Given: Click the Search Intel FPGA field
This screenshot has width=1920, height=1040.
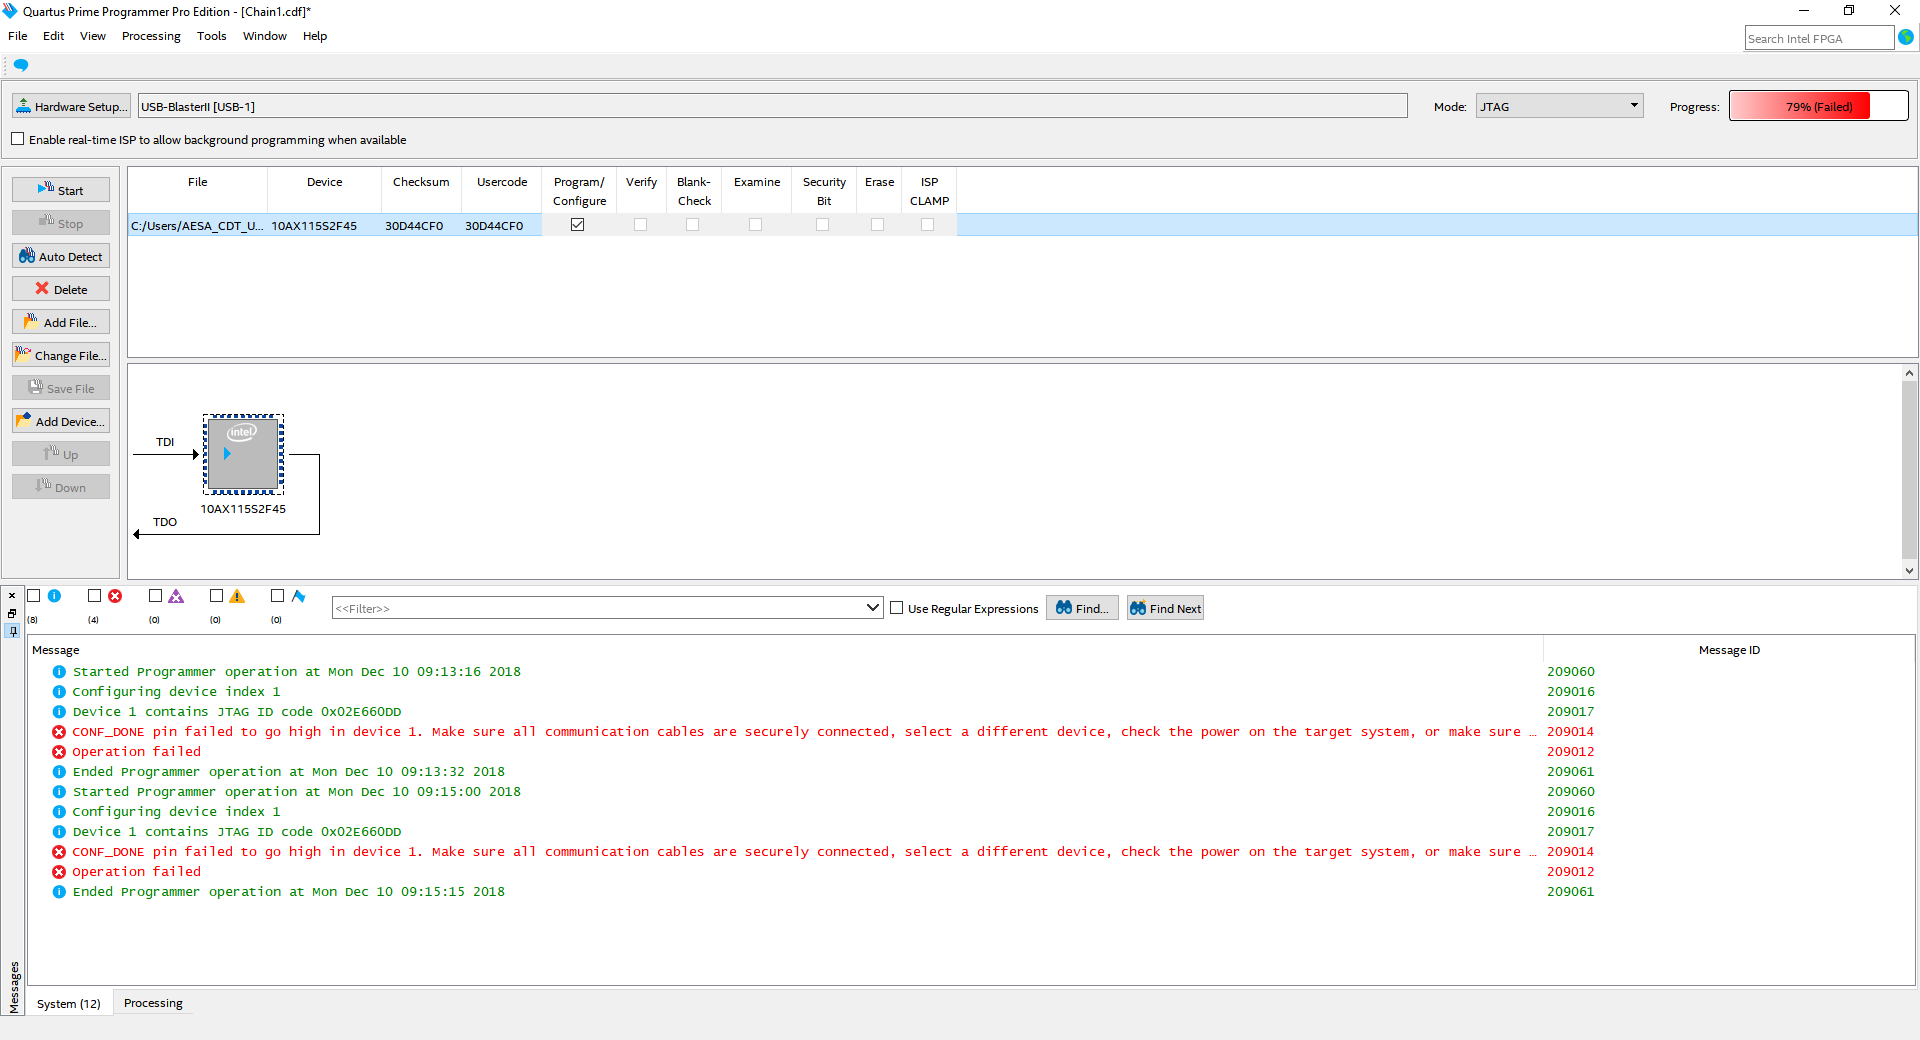Looking at the screenshot, I should 1817,38.
